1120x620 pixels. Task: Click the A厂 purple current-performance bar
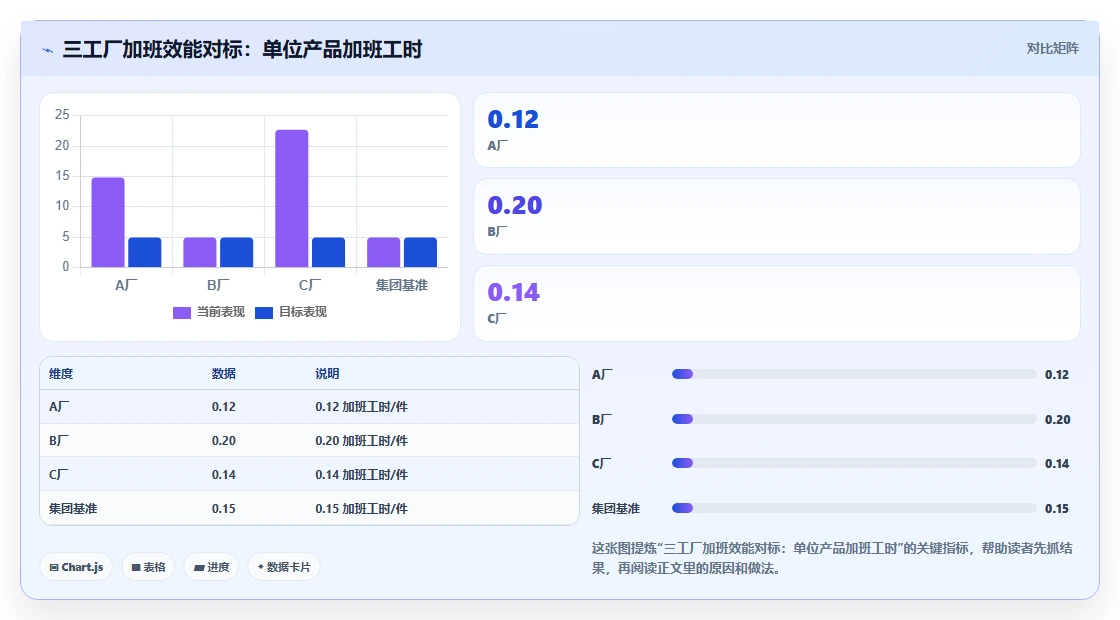108,222
